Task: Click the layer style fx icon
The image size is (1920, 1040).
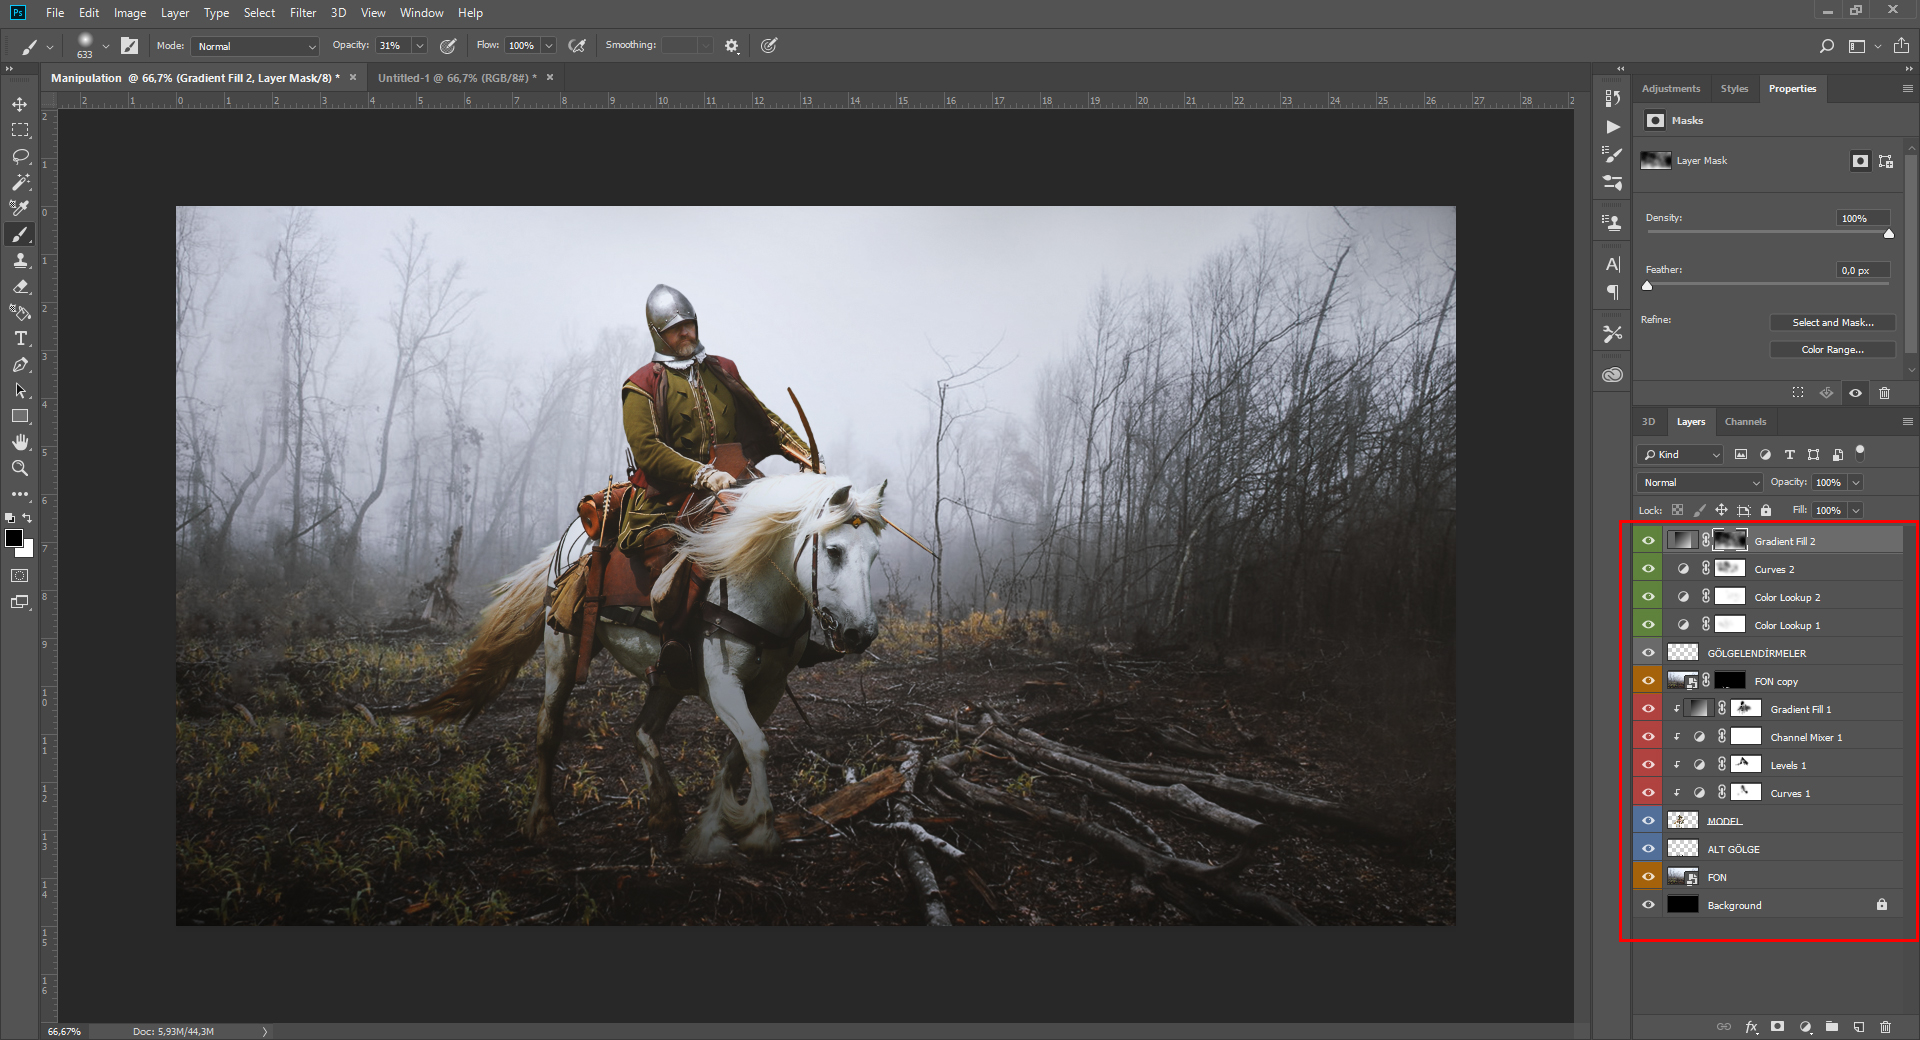Action: 1751,1027
